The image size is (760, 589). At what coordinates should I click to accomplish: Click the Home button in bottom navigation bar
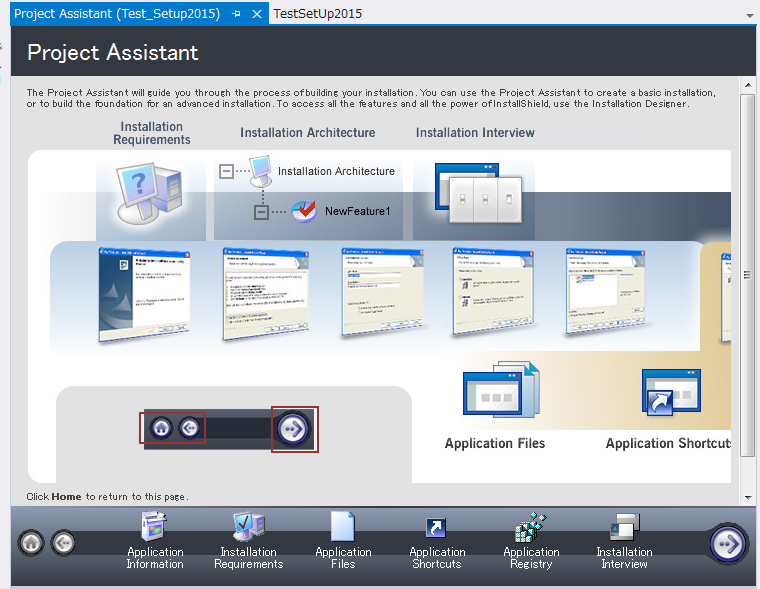coord(32,542)
